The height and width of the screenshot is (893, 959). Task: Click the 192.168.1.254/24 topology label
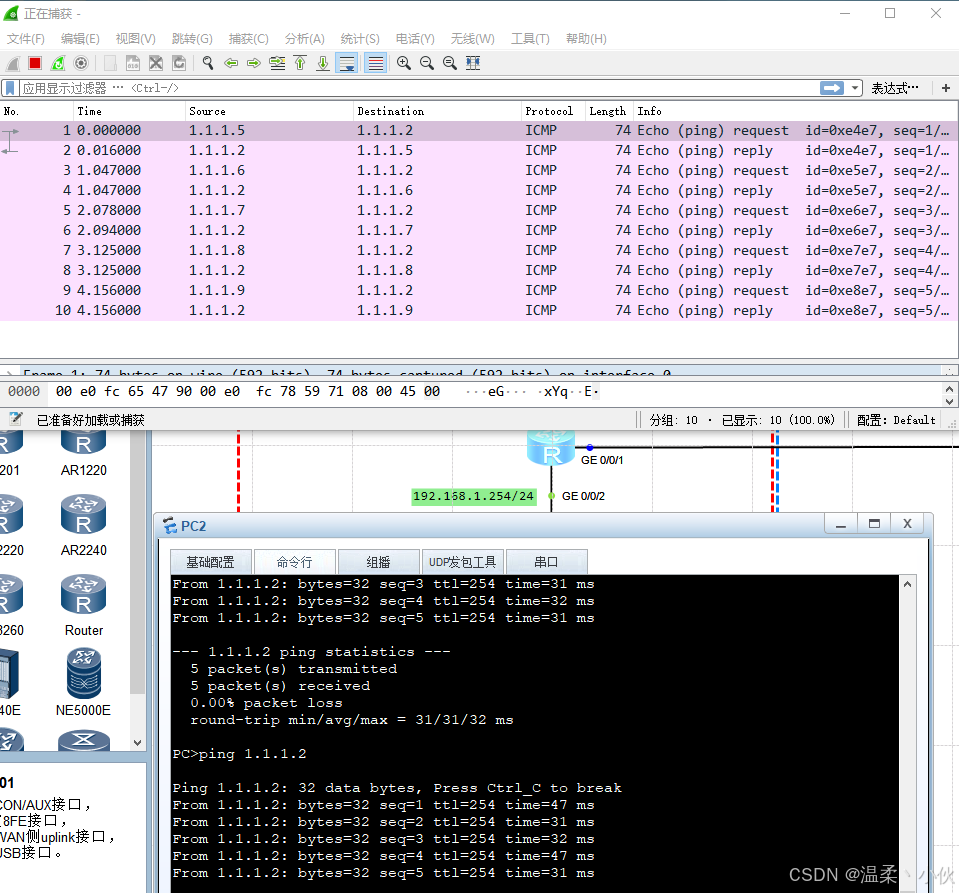(x=473, y=496)
